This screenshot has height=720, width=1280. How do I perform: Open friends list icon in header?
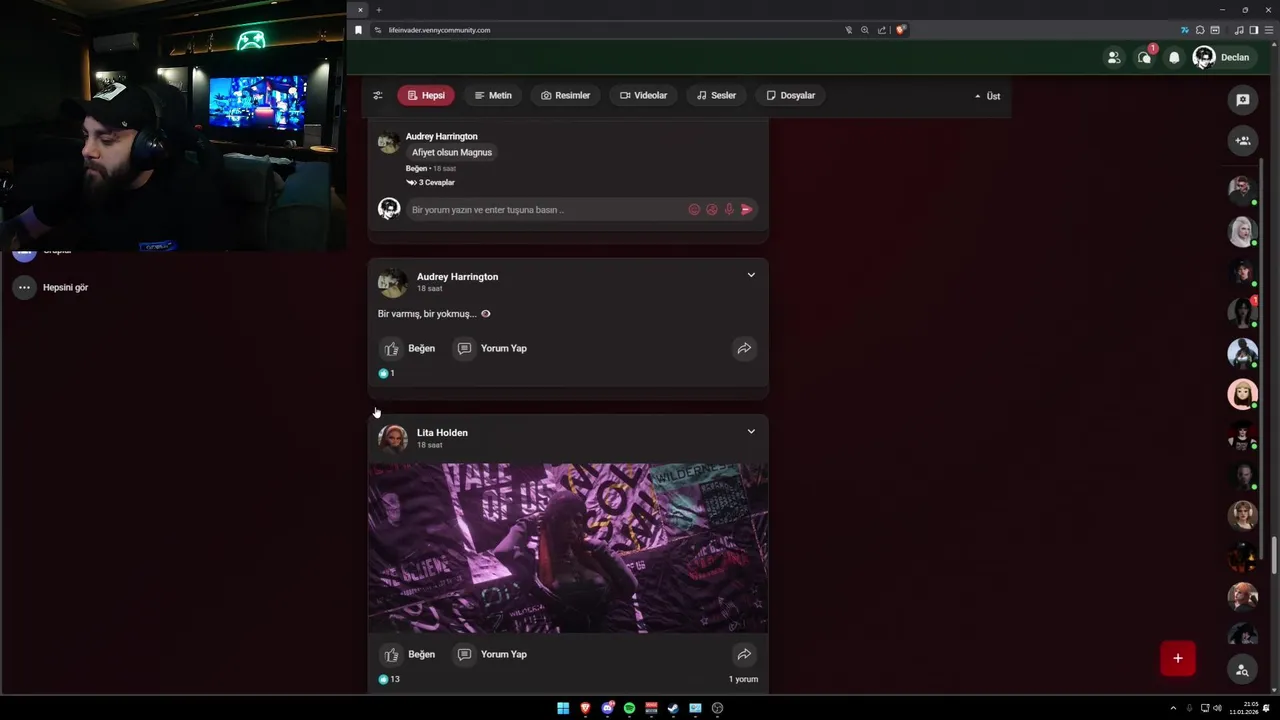[1113, 58]
